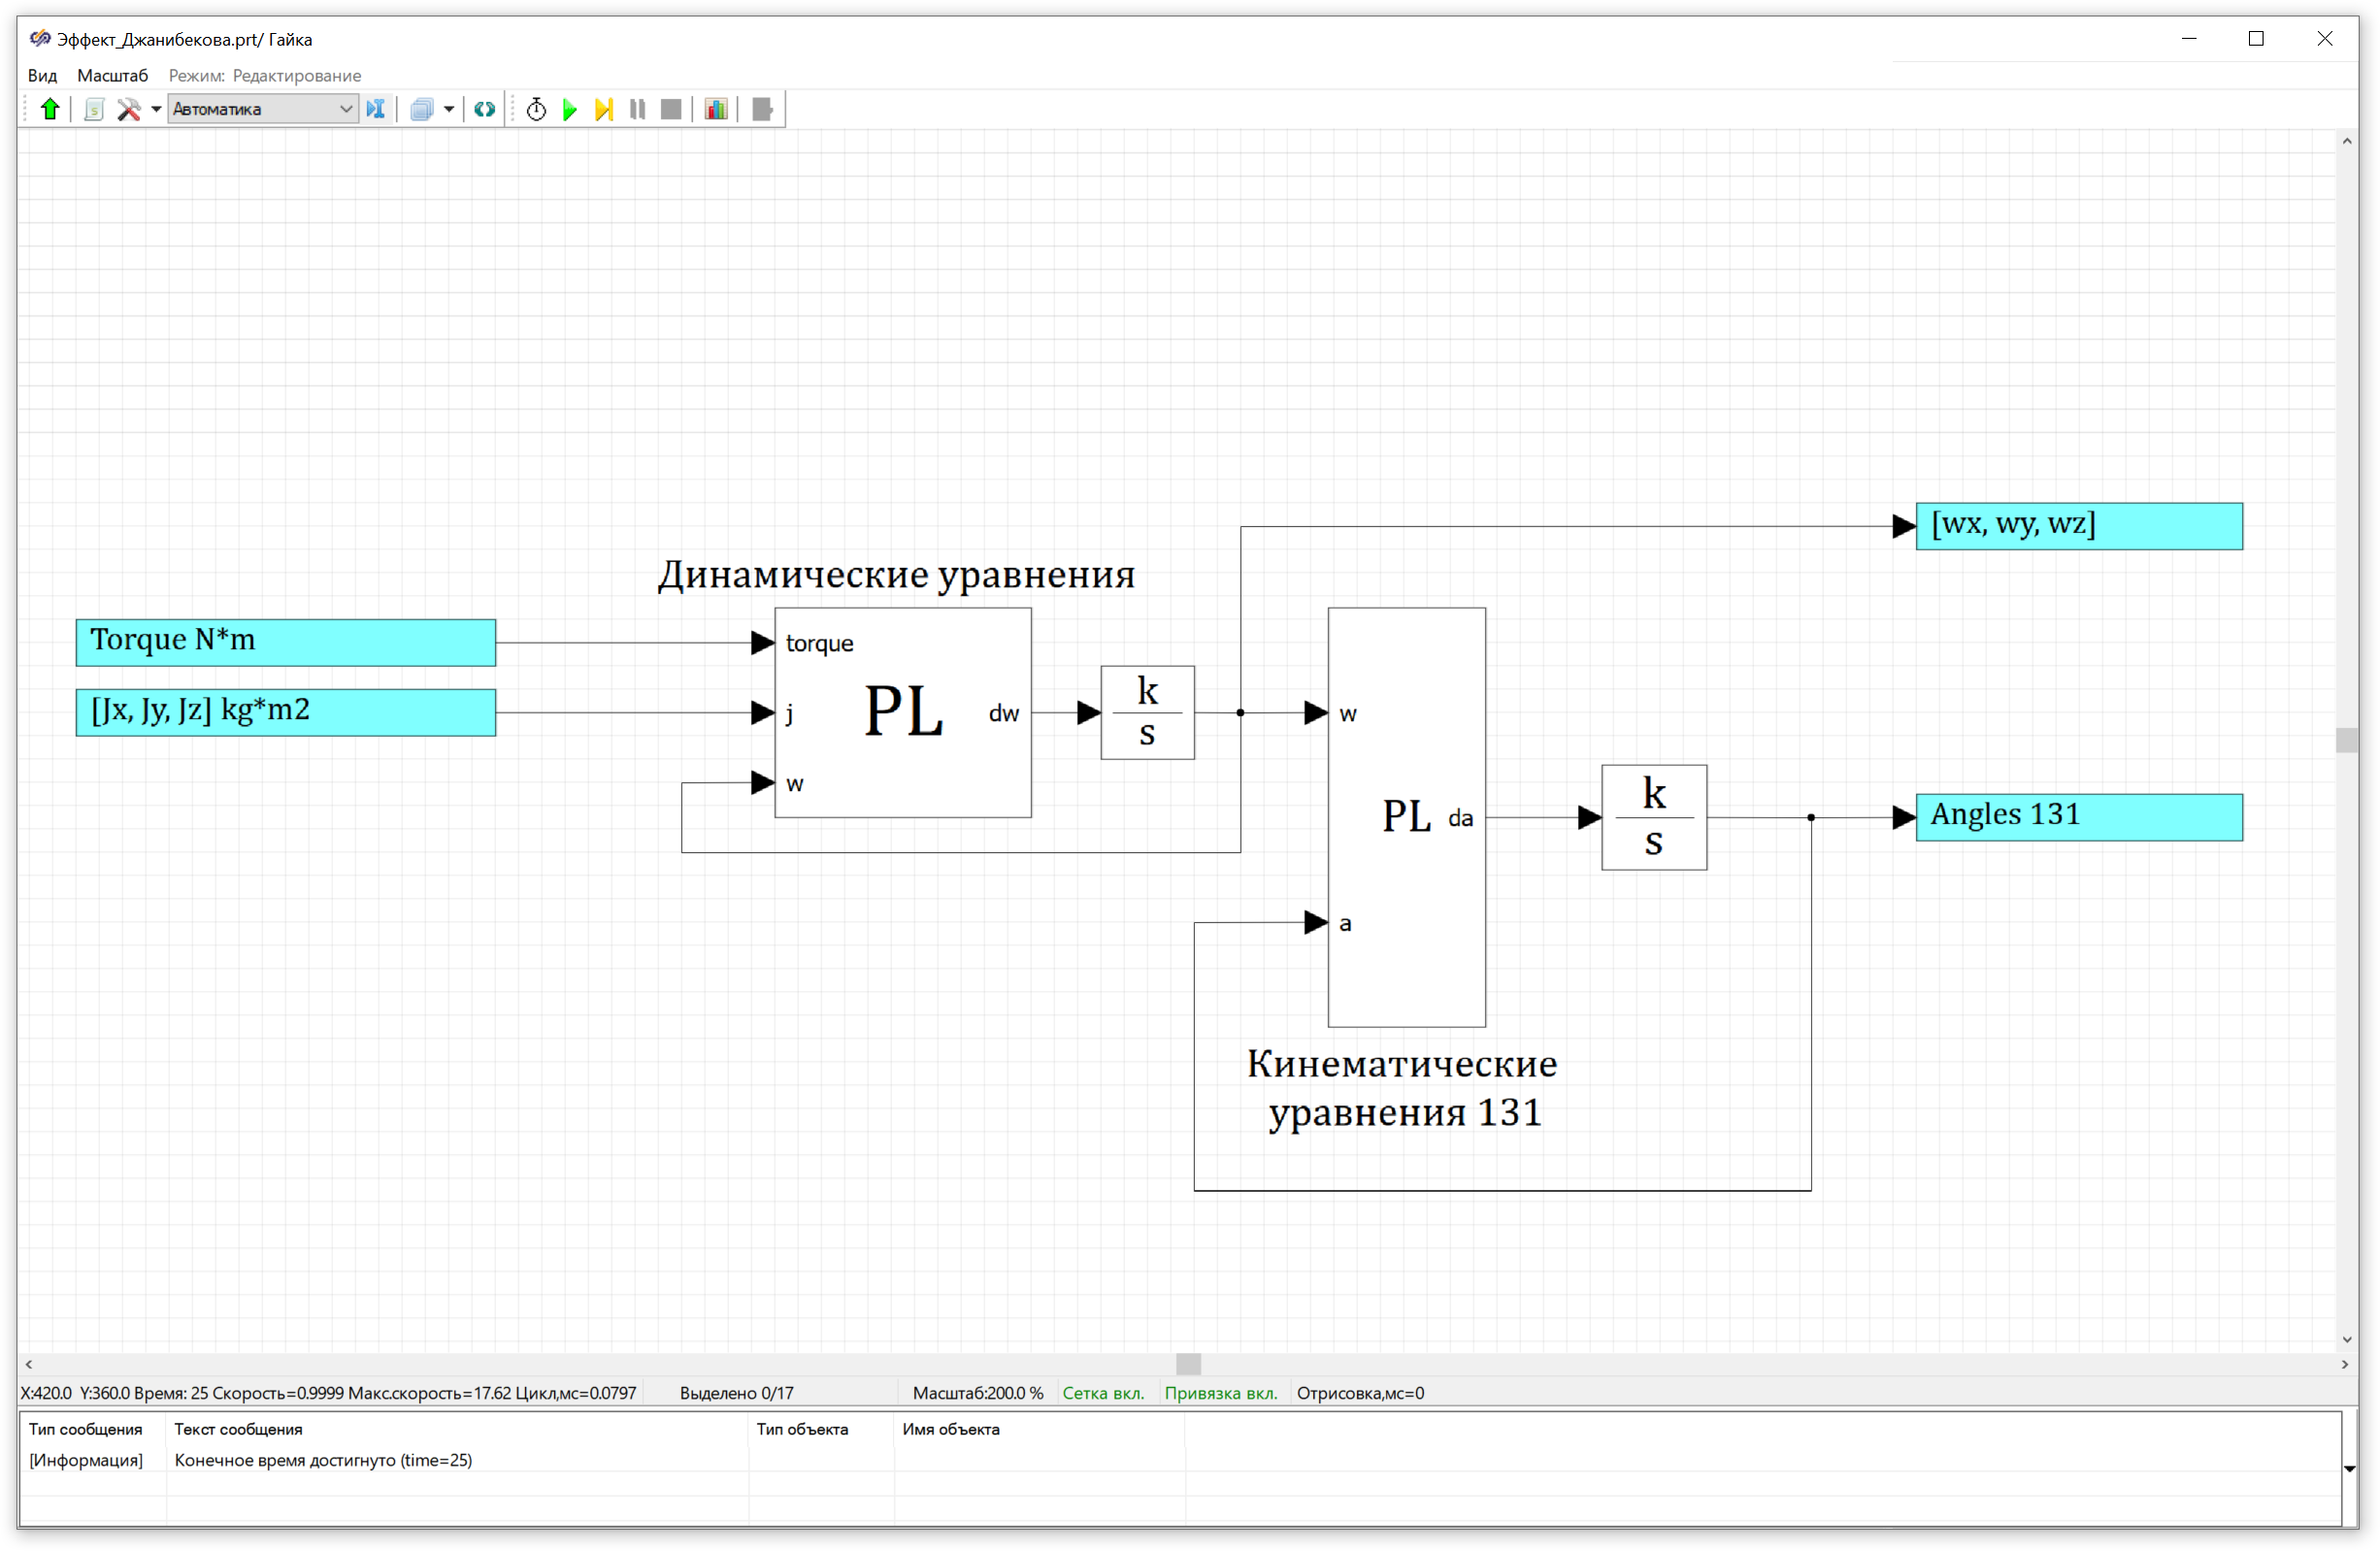
Task: Click the teal refresh arrows icon
Action: pos(485,109)
